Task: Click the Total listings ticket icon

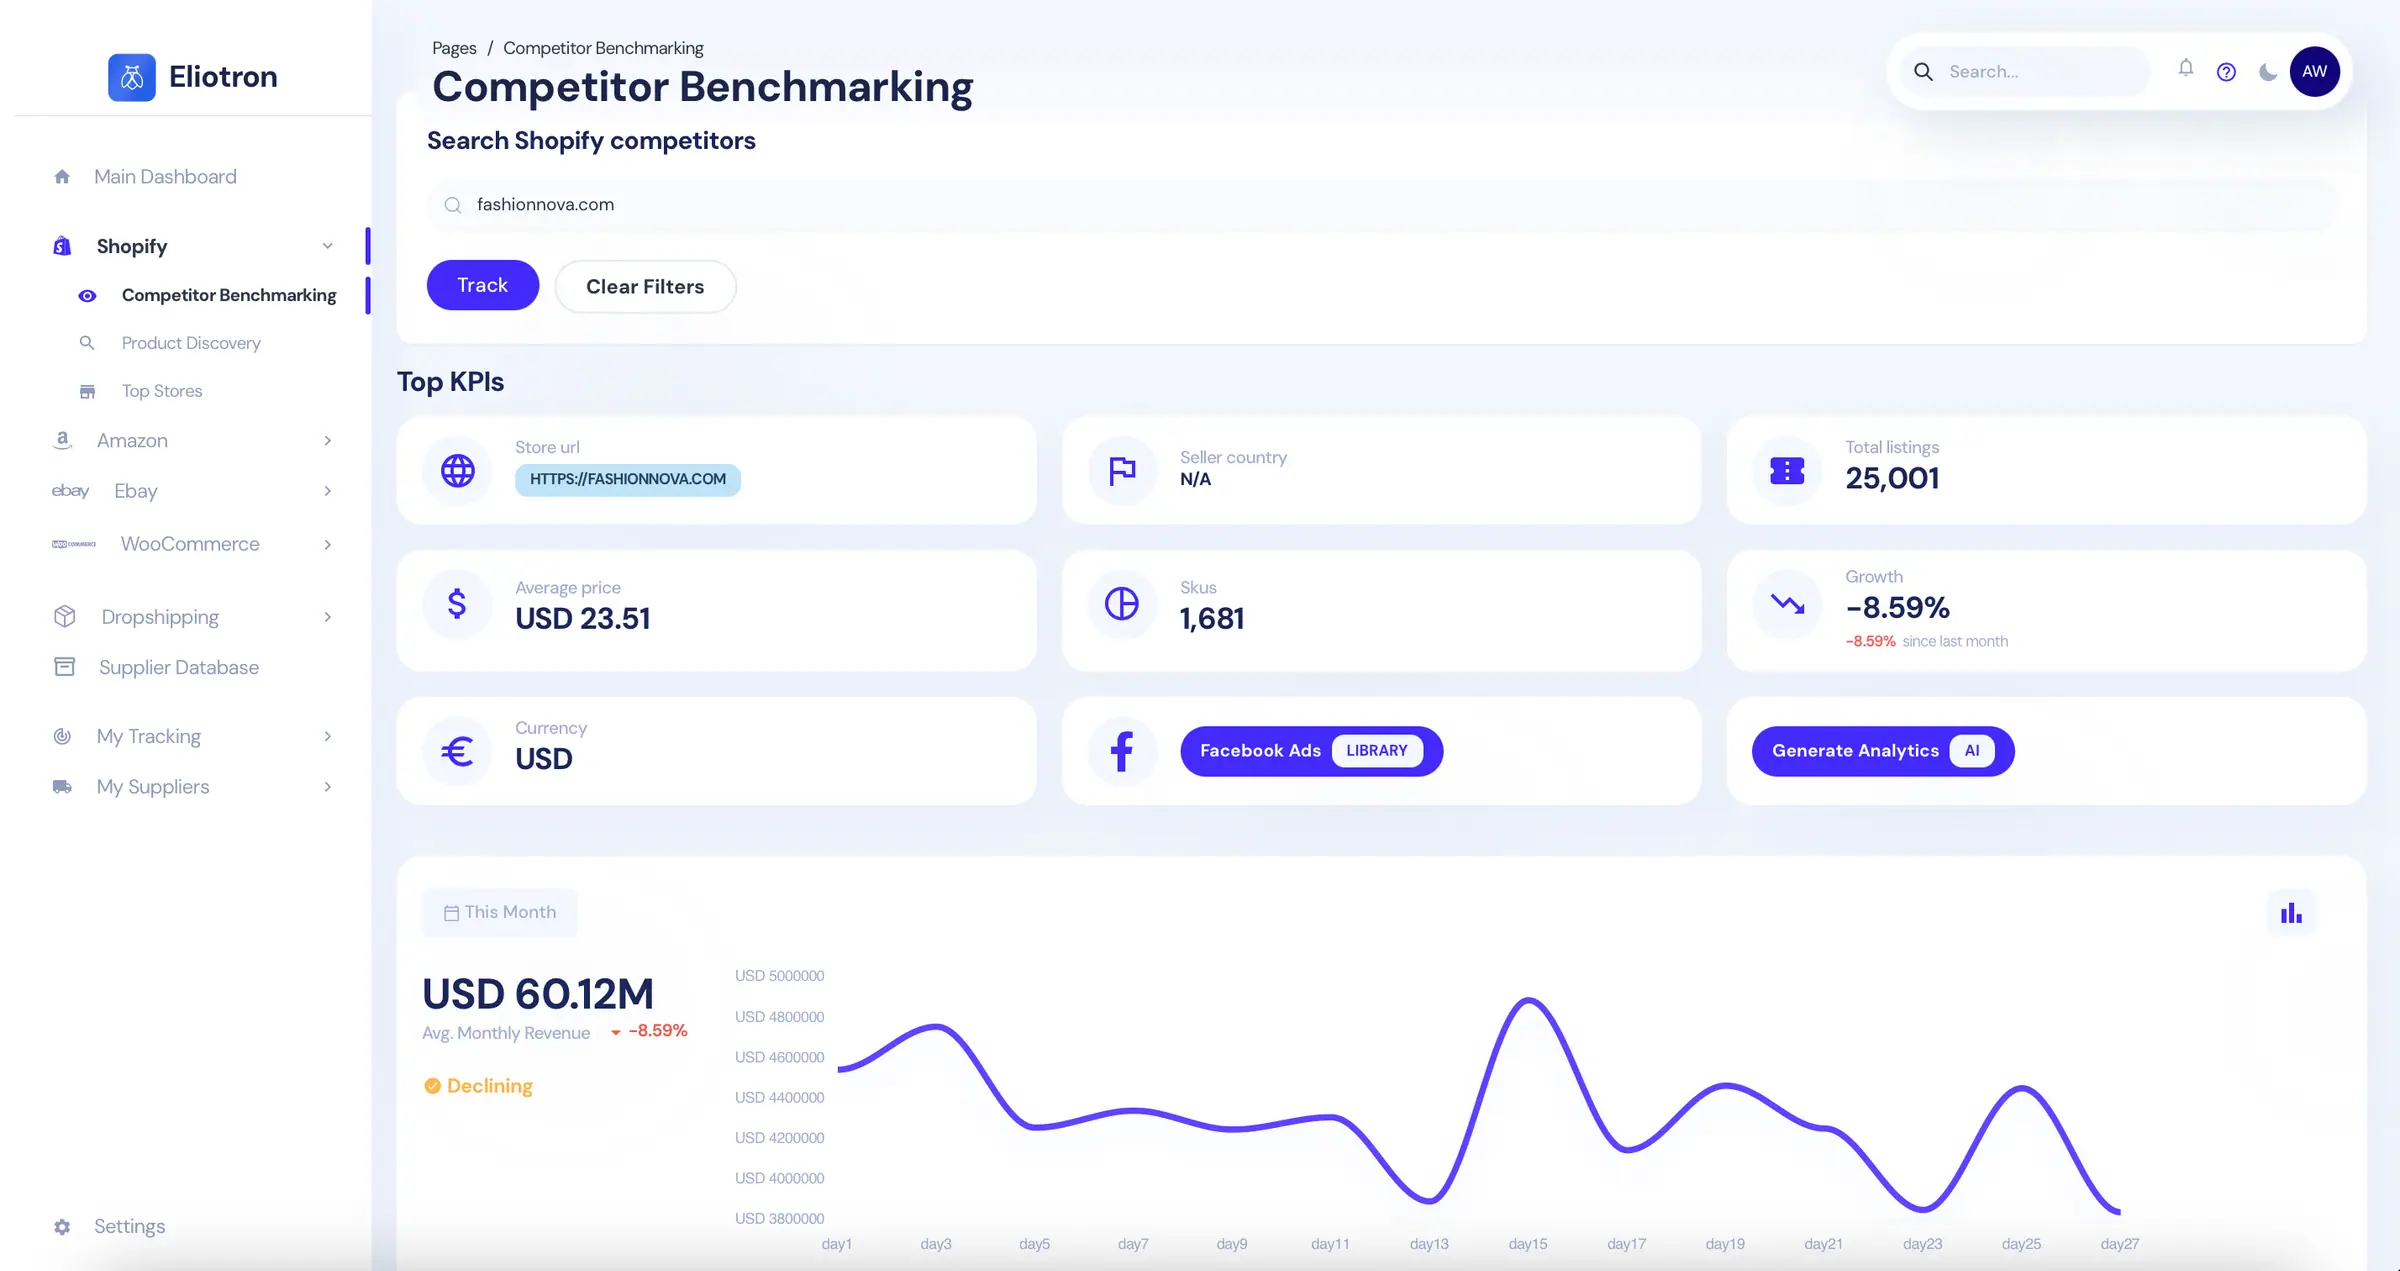Action: [1787, 471]
